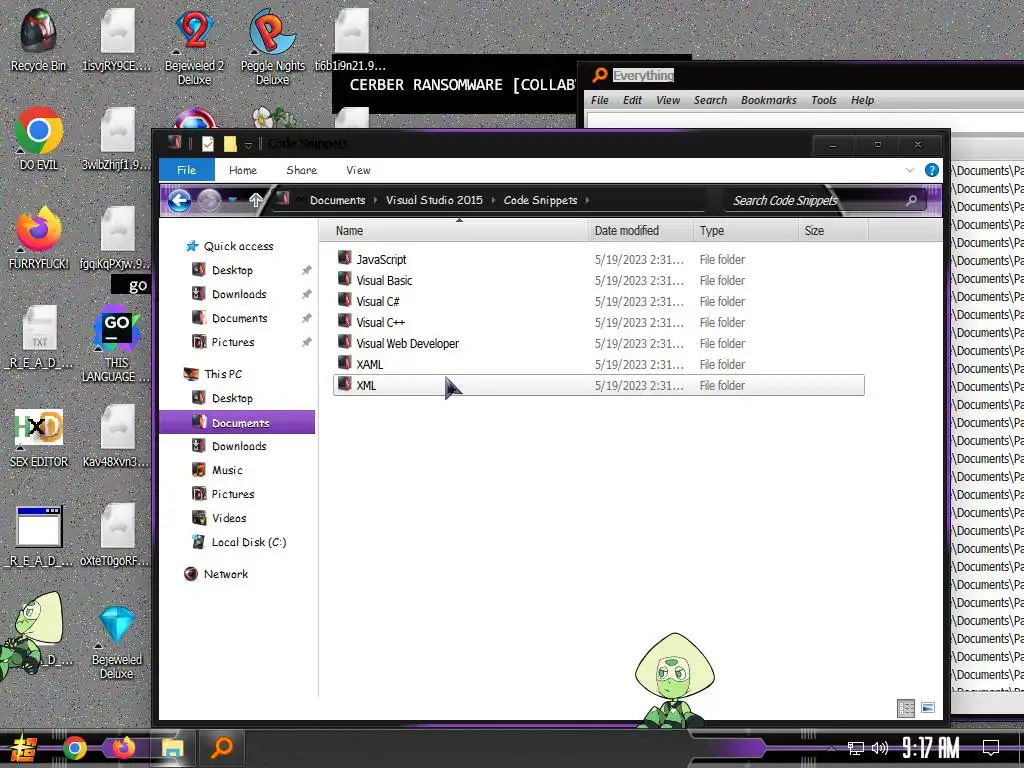Select the Visual C# folder
The image size is (1024, 768).
[598, 301]
